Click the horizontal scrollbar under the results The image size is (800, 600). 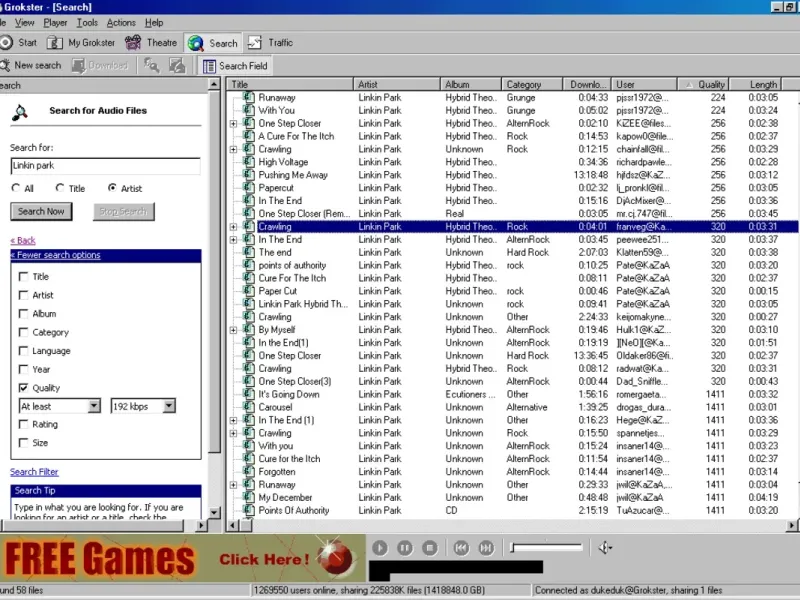513,525
